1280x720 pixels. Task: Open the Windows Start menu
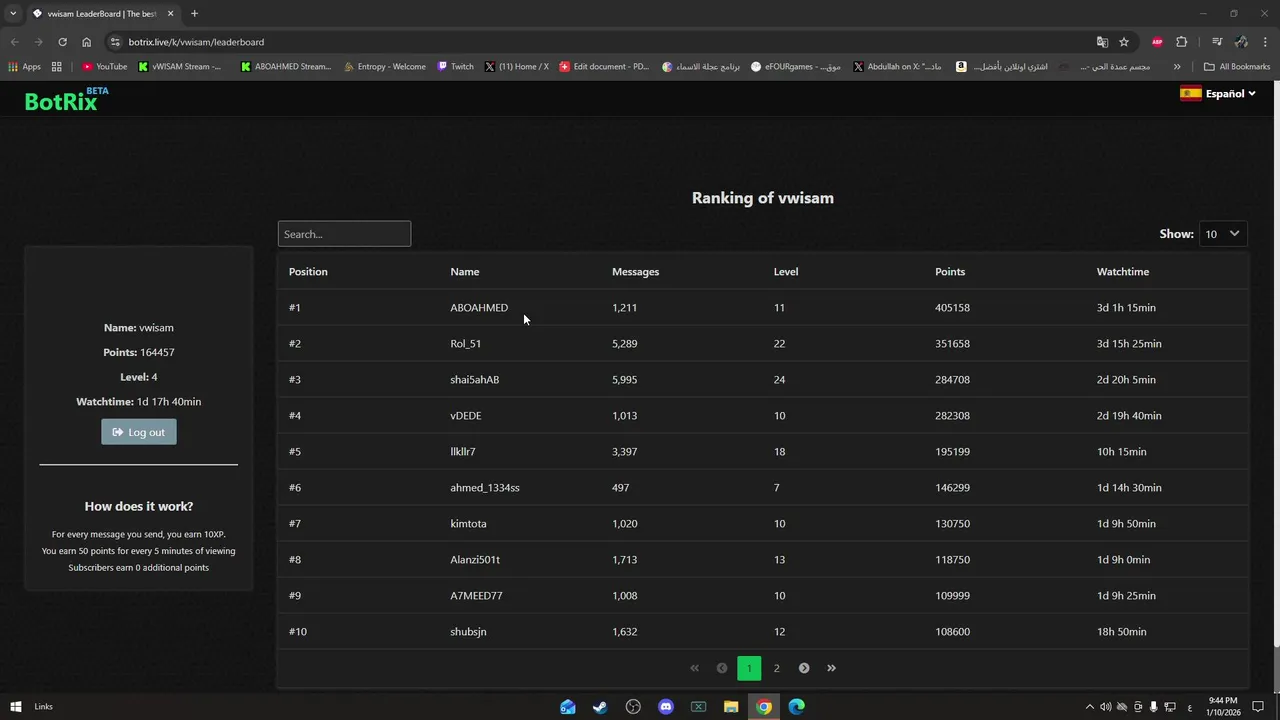coord(15,707)
